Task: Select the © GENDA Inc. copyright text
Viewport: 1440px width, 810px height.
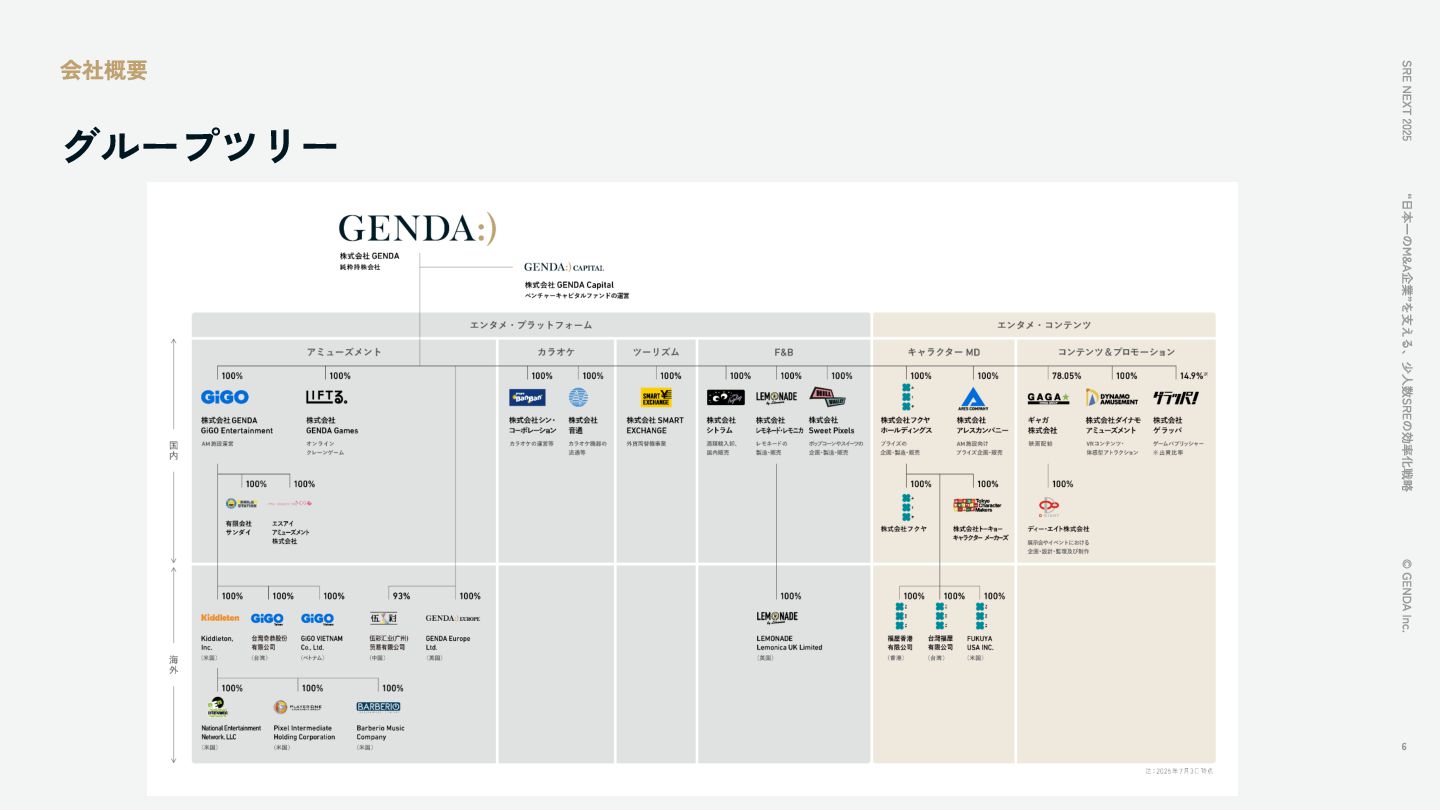Action: [x=1405, y=595]
